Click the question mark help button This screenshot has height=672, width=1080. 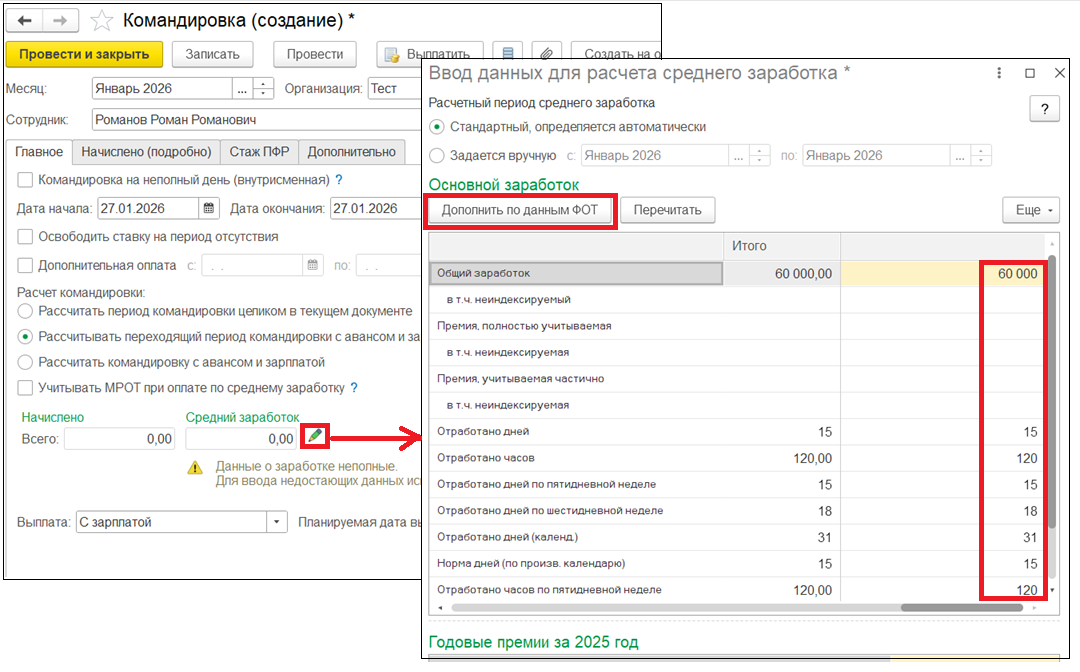tap(1044, 109)
